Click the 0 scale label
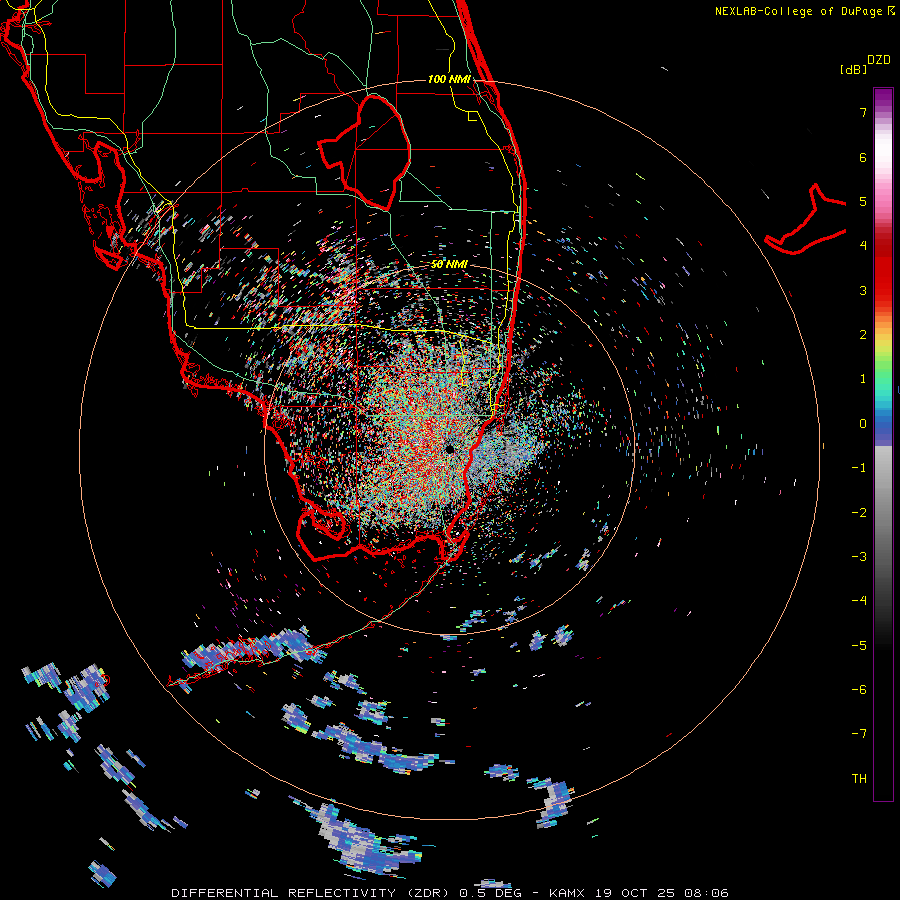900x900 pixels. tap(863, 424)
